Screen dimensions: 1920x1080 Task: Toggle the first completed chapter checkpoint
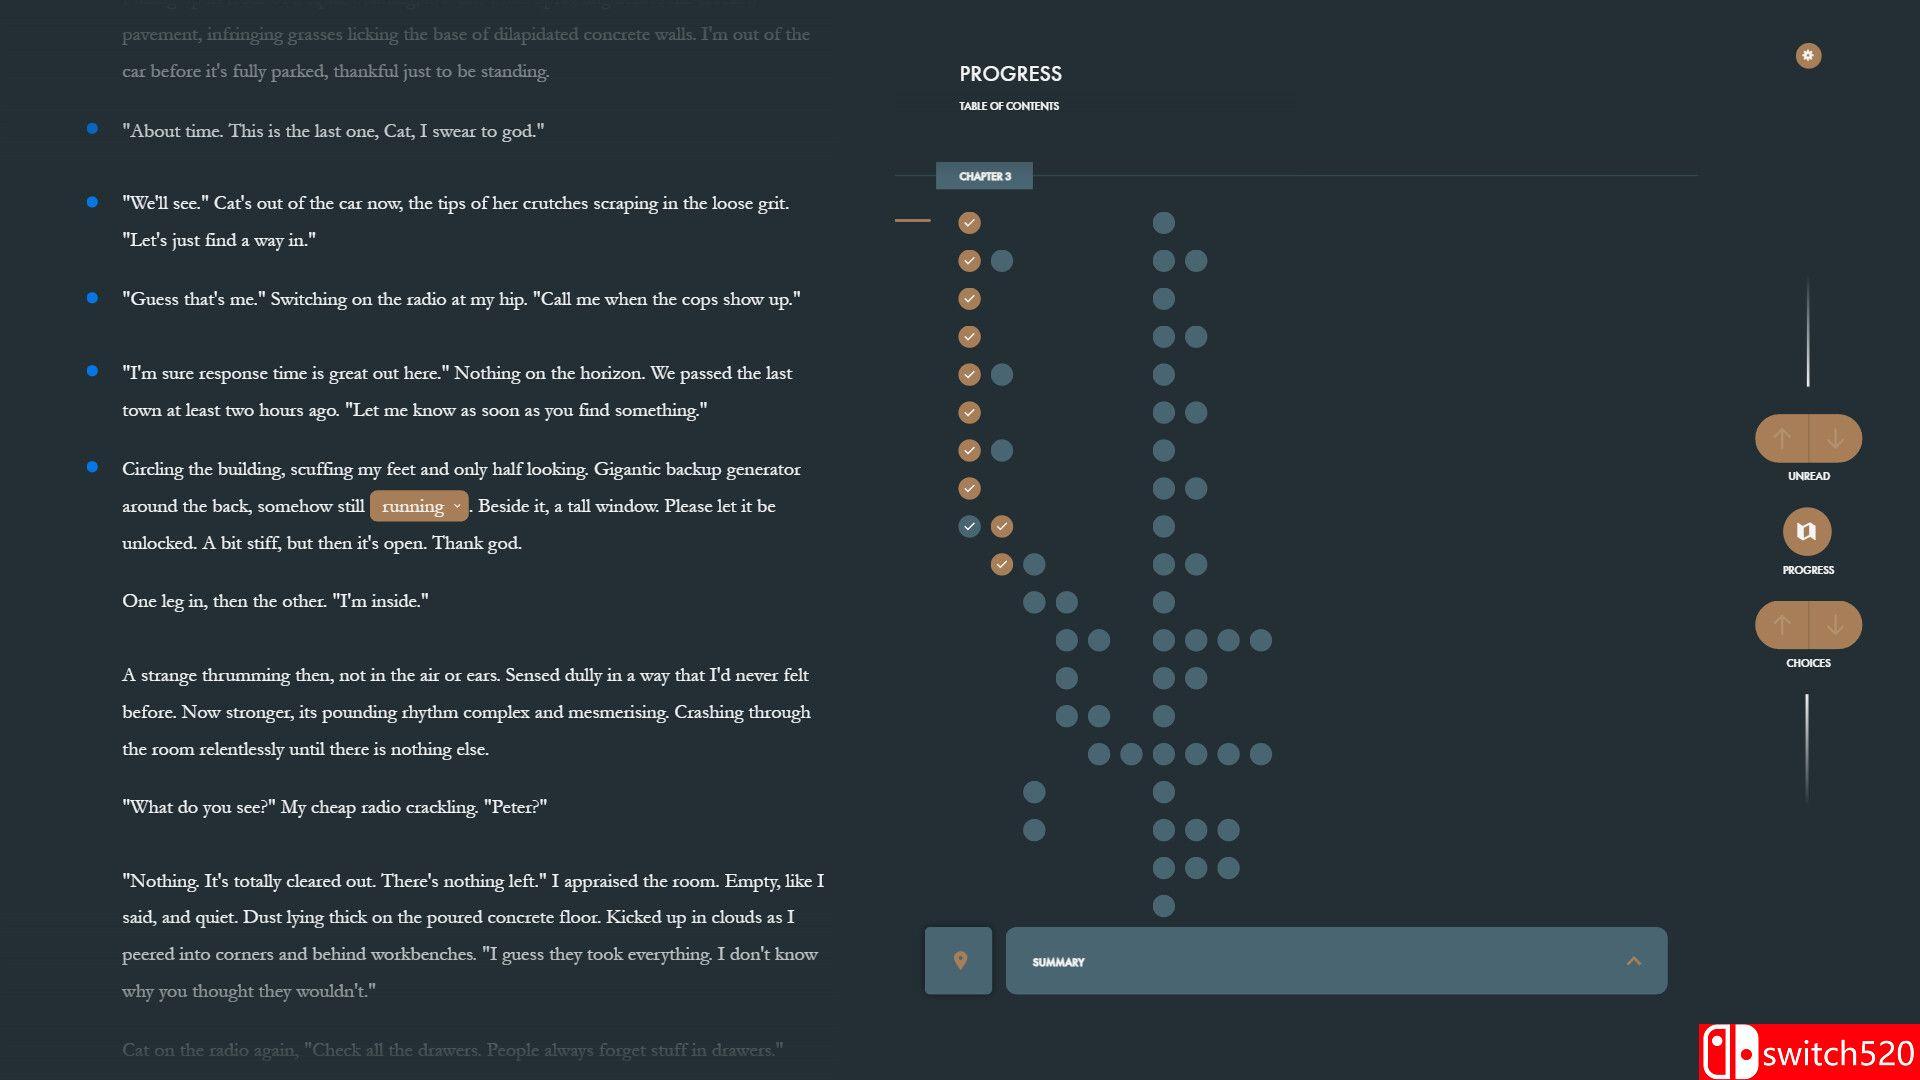click(x=969, y=222)
